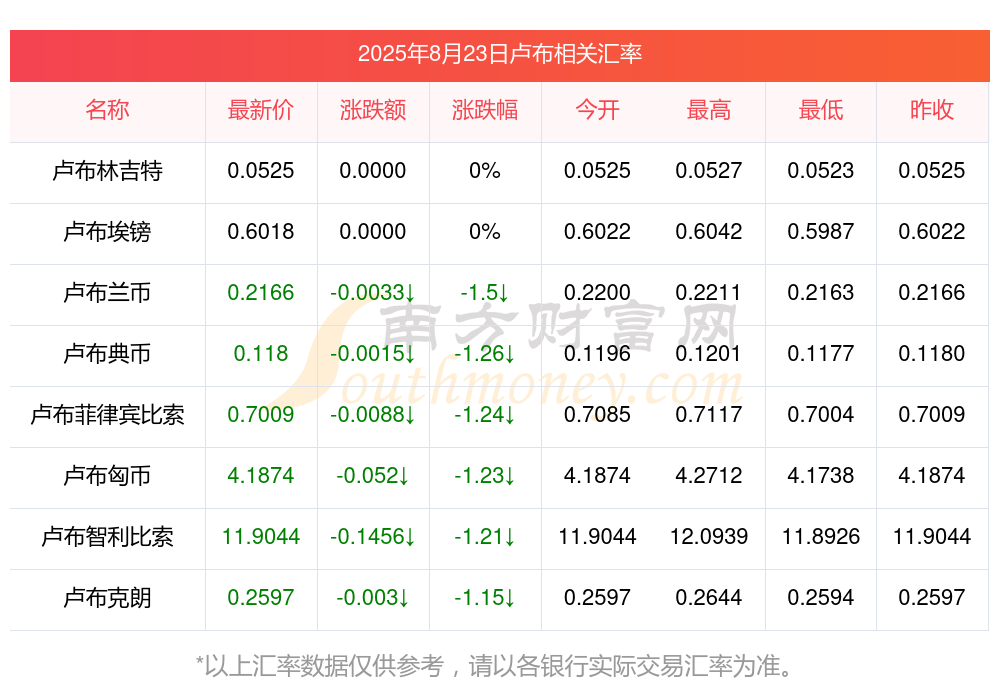Click latest price 0.7009 in green

pos(261,415)
